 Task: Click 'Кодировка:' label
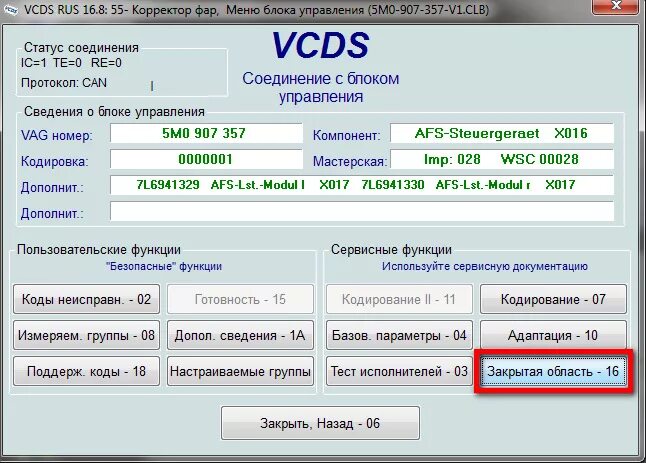[55, 161]
